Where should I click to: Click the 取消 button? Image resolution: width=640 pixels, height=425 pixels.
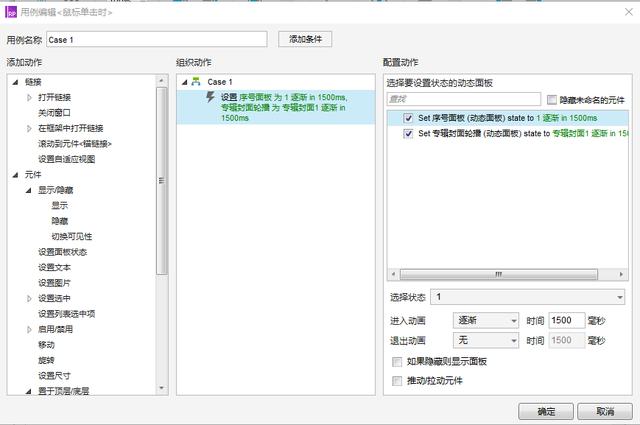point(605,411)
